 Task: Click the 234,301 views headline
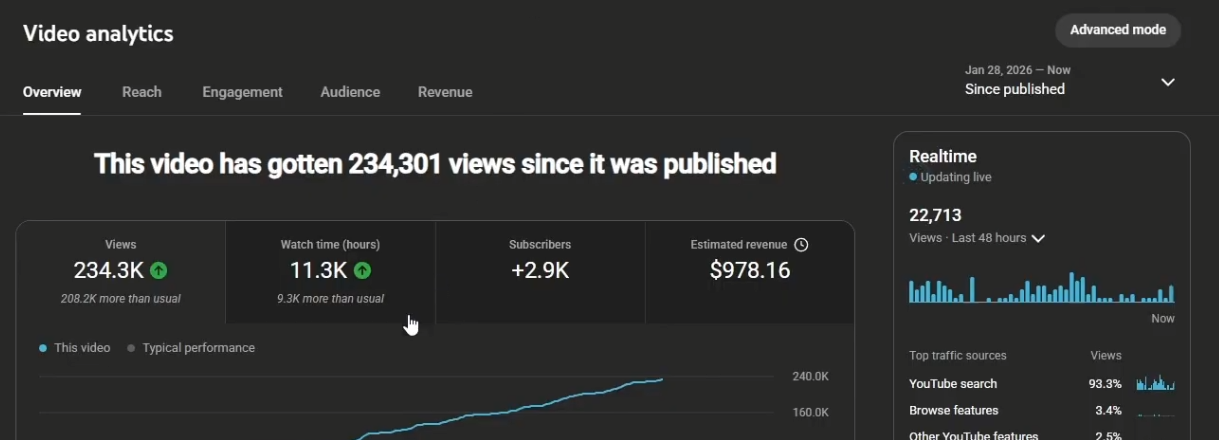[x=435, y=164]
